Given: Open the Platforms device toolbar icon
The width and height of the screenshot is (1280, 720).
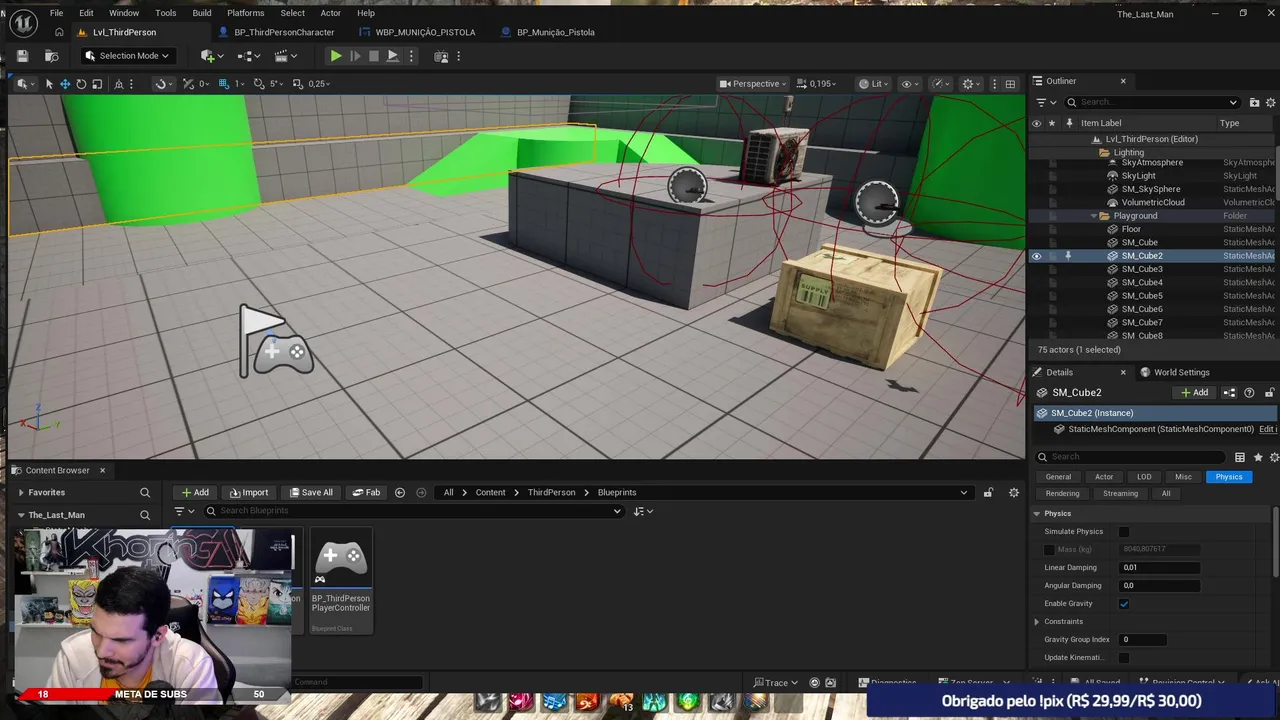Looking at the screenshot, I should point(441,56).
